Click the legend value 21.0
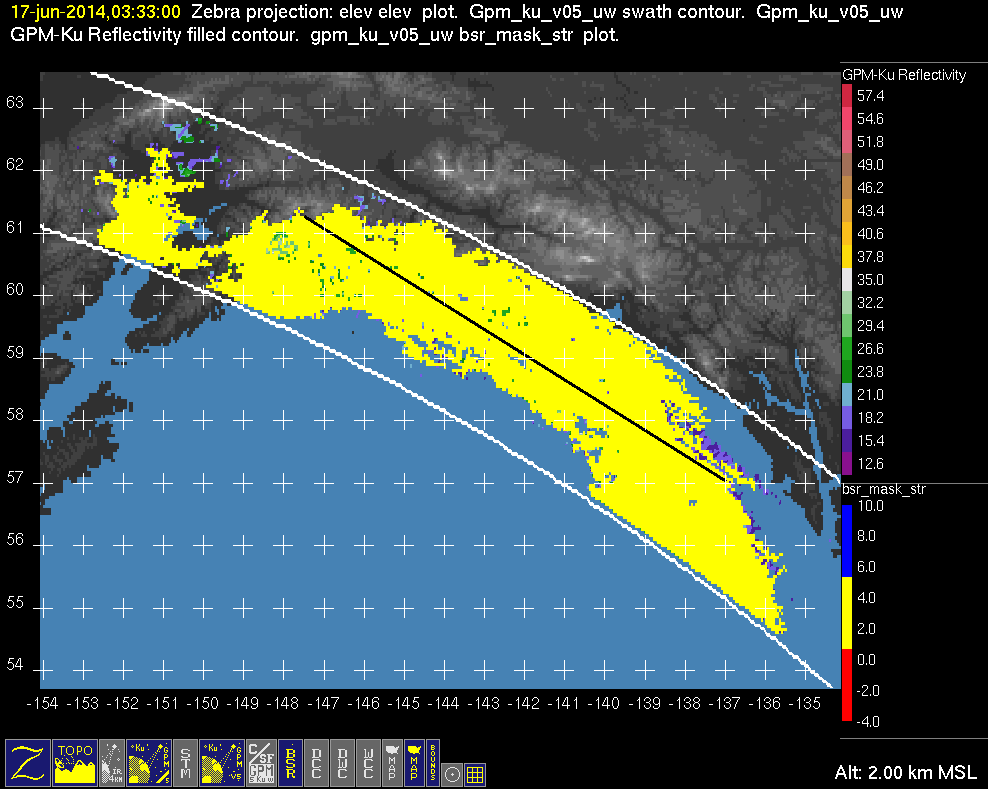This screenshot has width=988, height=789. click(x=870, y=395)
